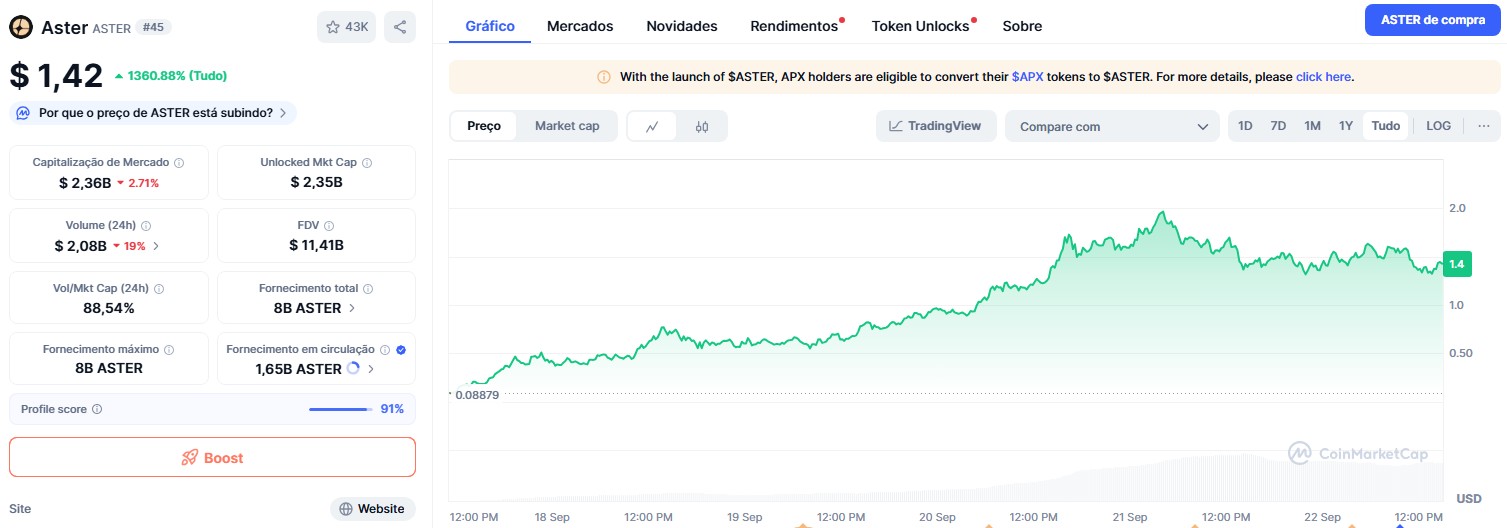Open 'Por que o preço de ASTER está subindo?'
The height and width of the screenshot is (528, 1507).
[x=155, y=113]
